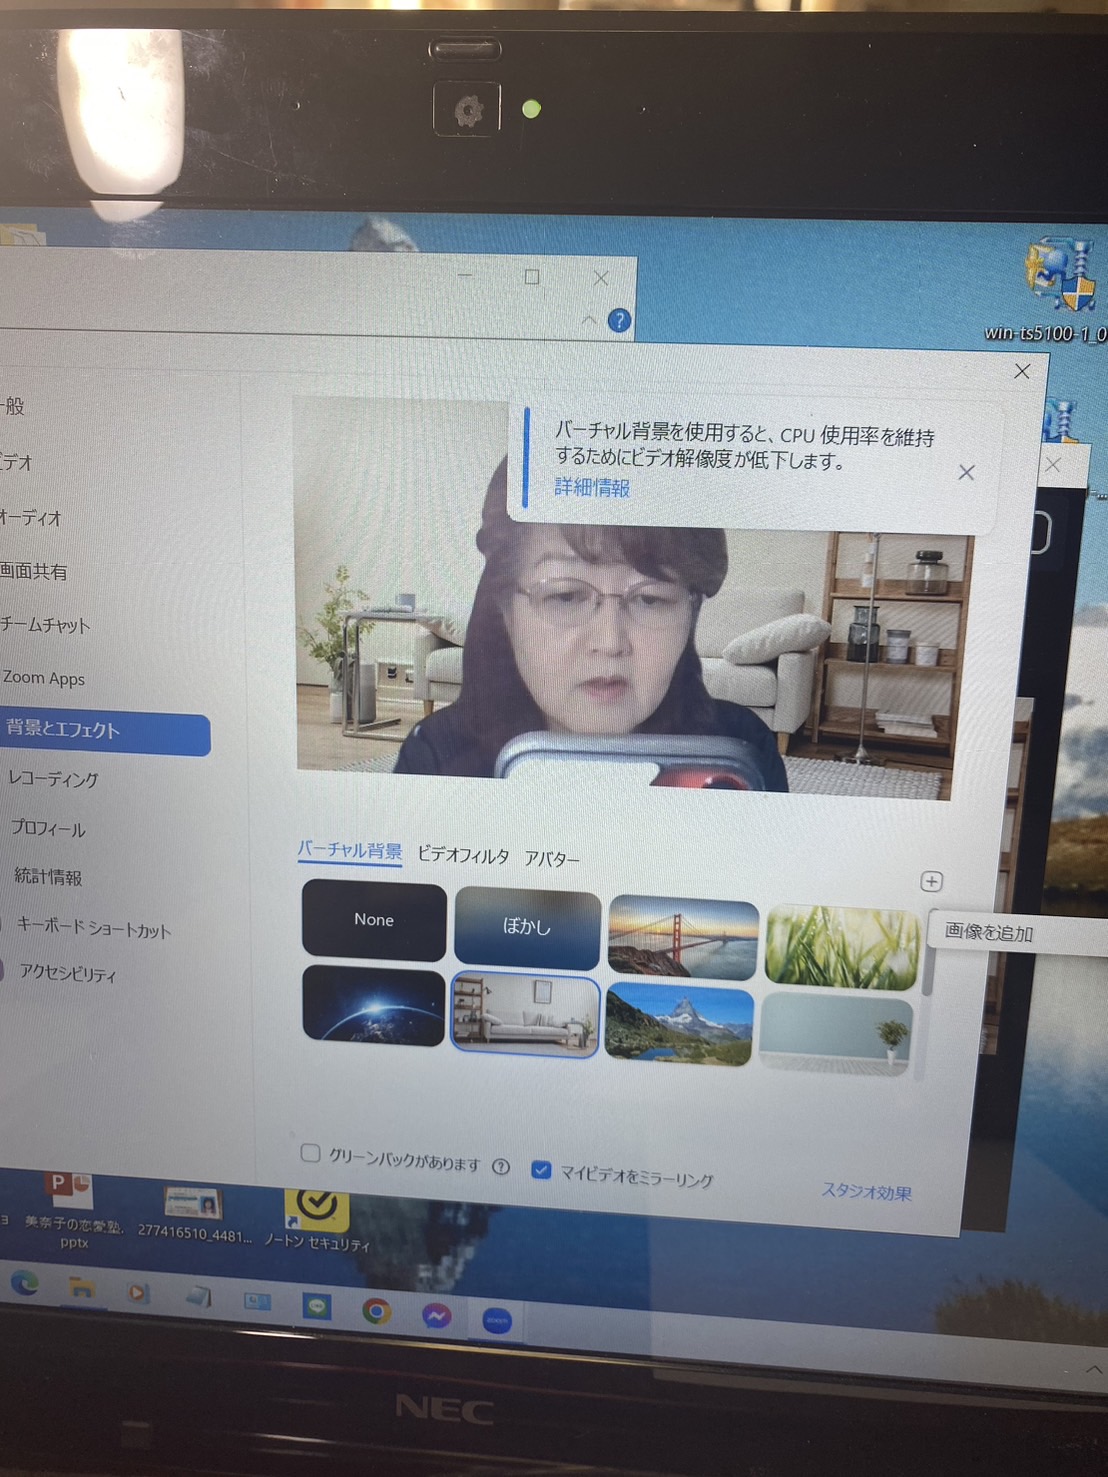Collapse chevron in background Zoom window
This screenshot has height=1477, width=1108.
tap(589, 319)
